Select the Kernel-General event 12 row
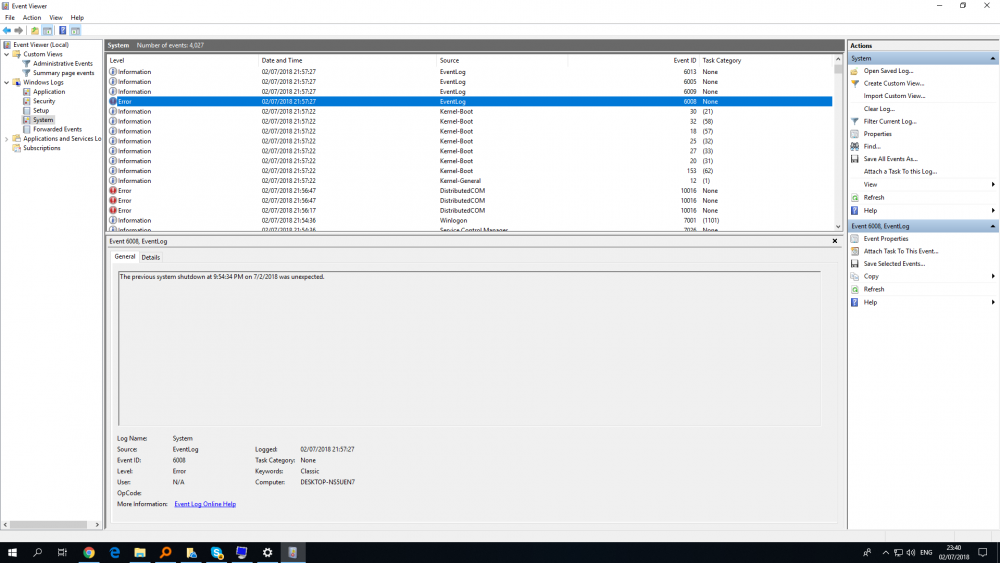The height and width of the screenshot is (563, 1000). [x=469, y=181]
